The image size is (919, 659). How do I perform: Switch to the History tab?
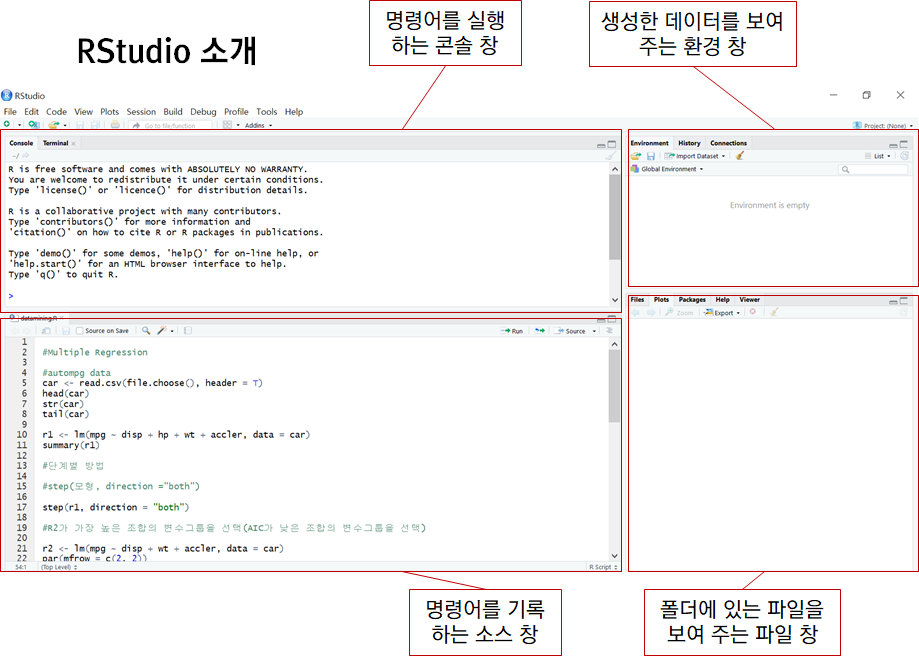[x=689, y=143]
